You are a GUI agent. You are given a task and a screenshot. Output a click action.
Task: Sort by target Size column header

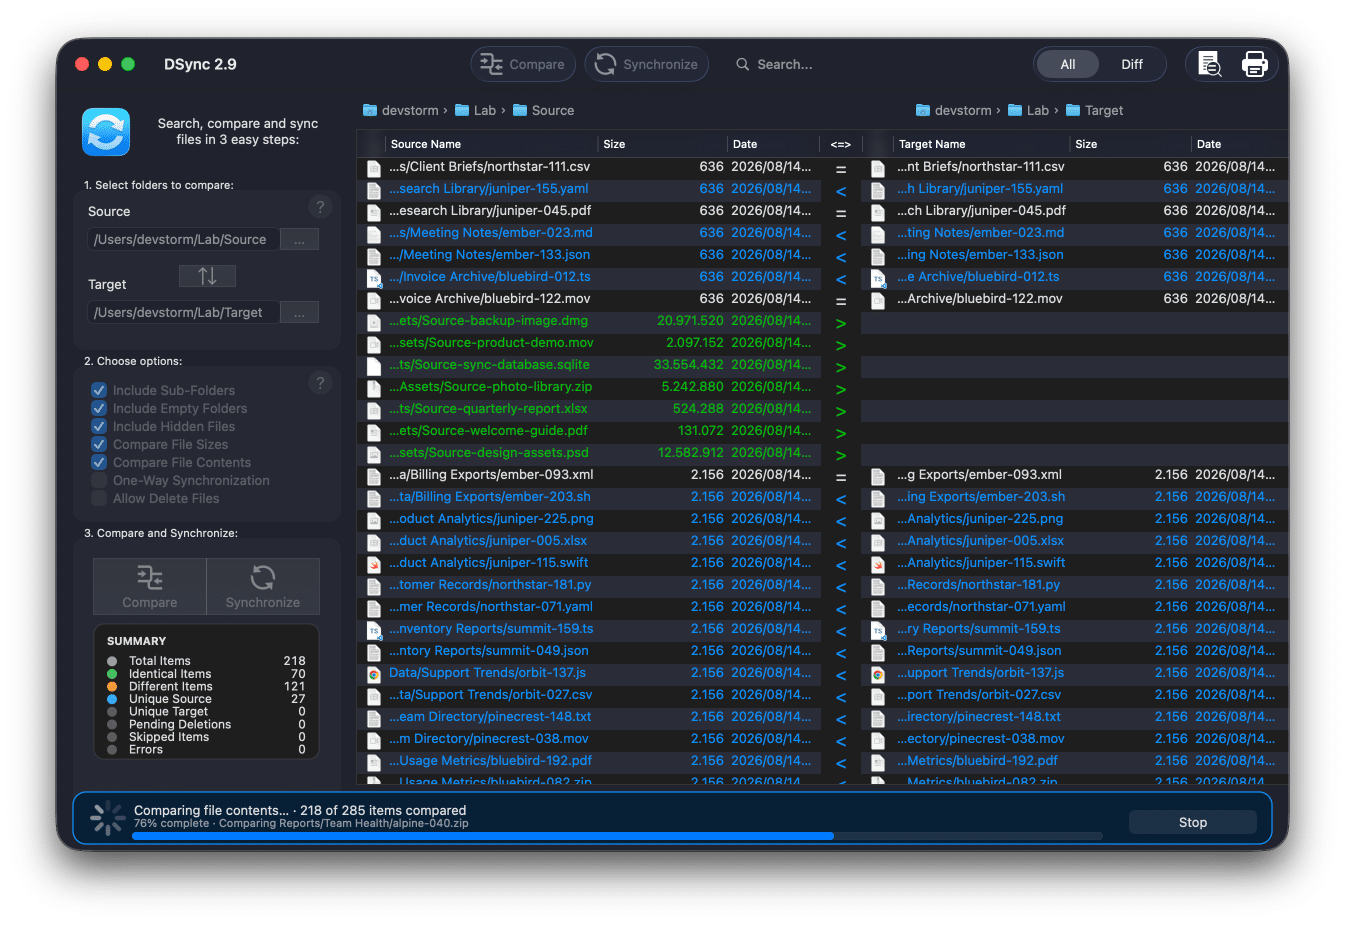1130,144
